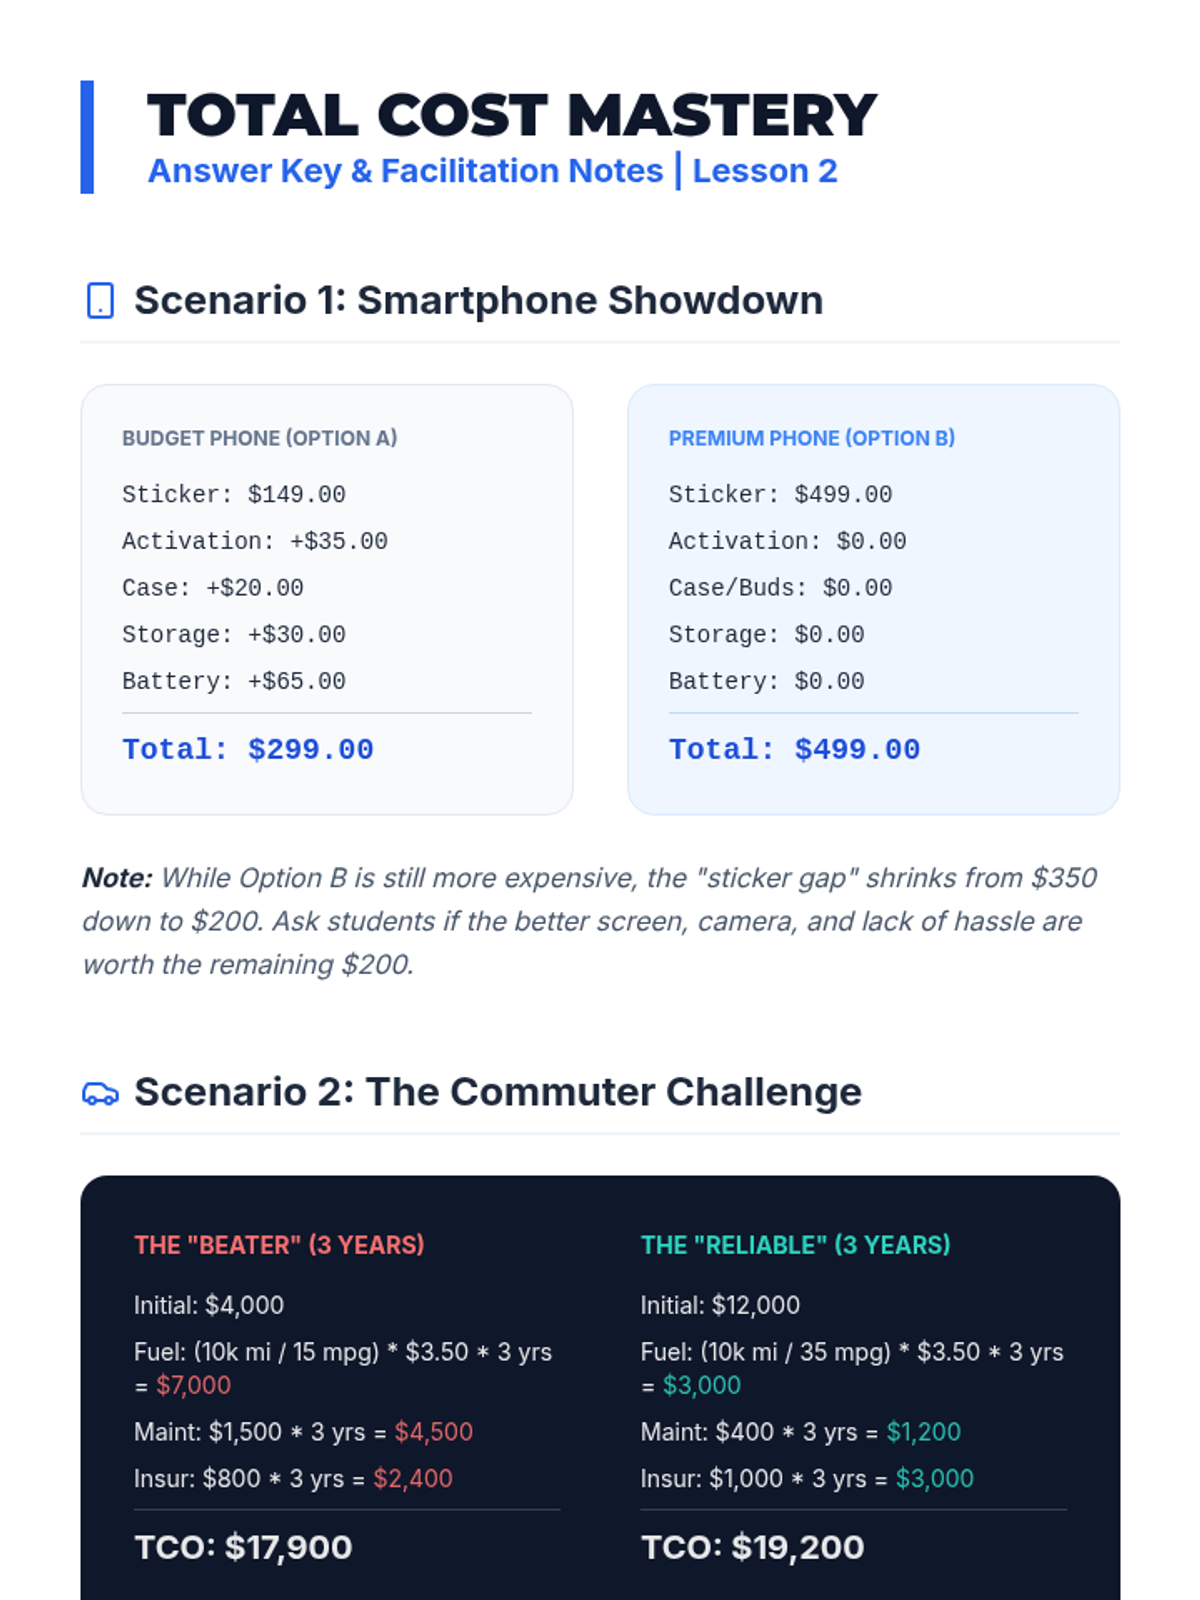Click the Premium Phone Total: $499.00
The image size is (1200, 1600).
[795, 749]
